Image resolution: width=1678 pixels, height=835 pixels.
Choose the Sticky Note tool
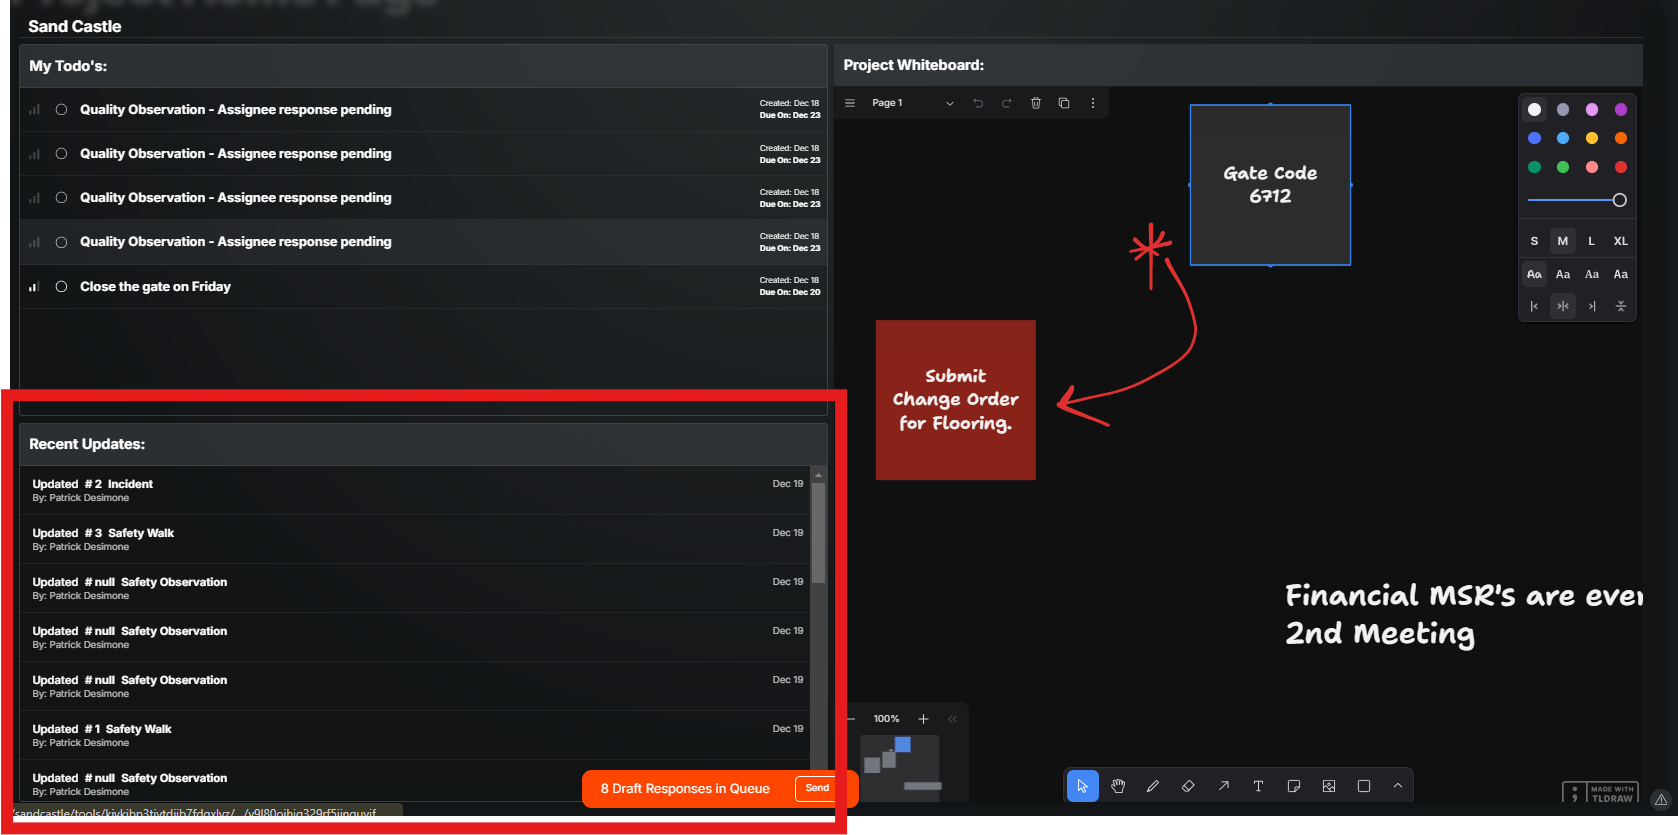[1293, 786]
